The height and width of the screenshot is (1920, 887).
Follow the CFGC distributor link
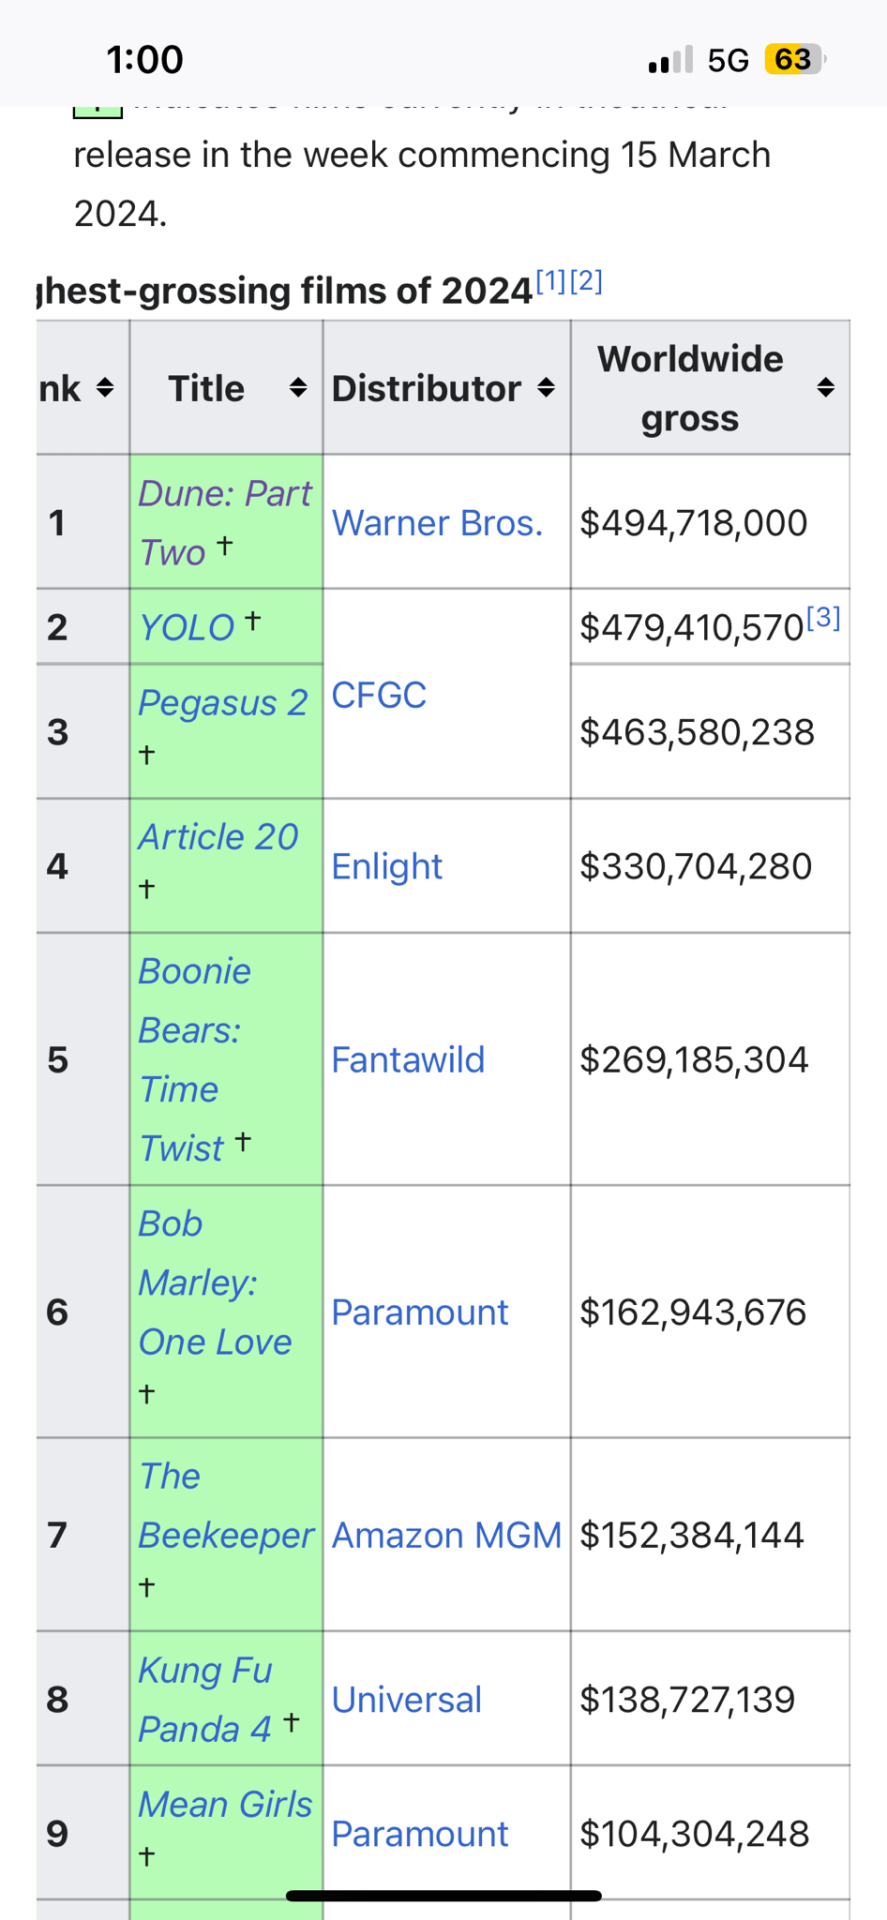point(379,695)
